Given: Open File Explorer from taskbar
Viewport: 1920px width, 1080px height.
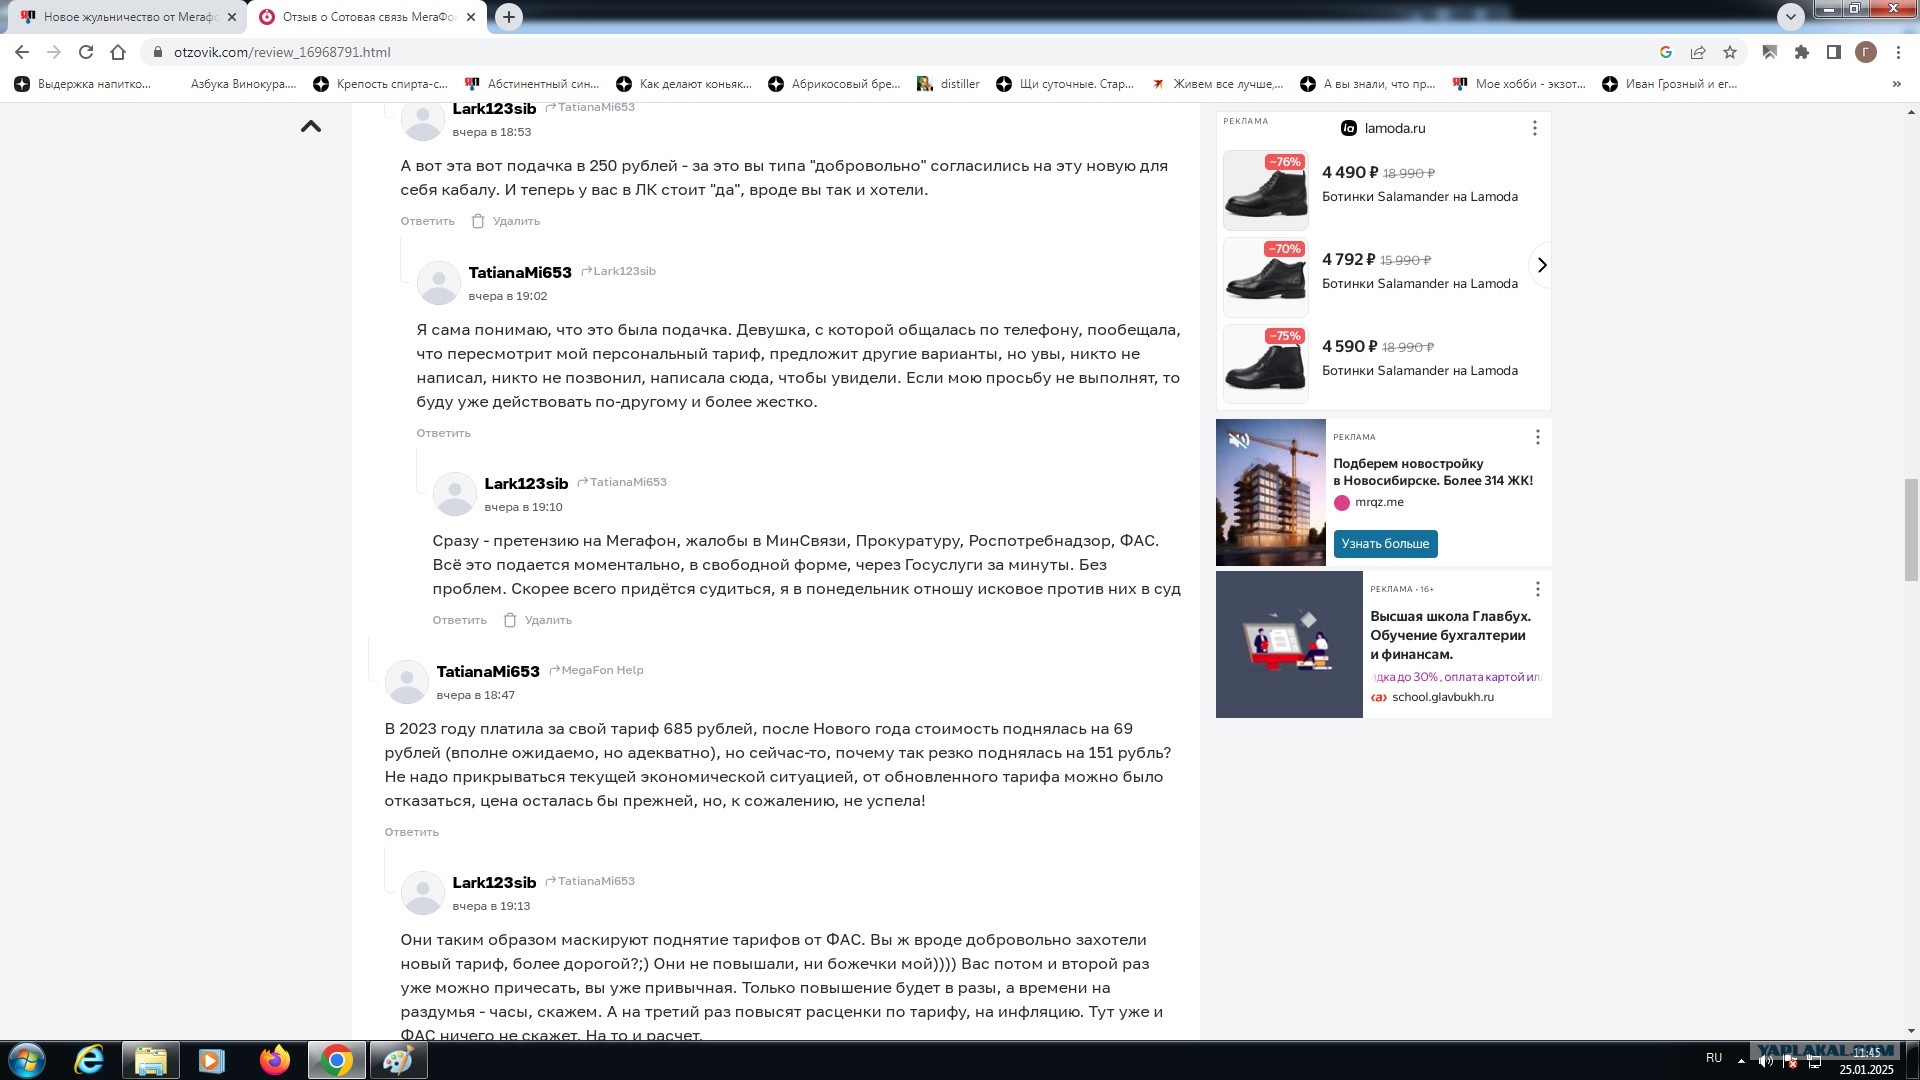Looking at the screenshot, I should coord(150,1060).
